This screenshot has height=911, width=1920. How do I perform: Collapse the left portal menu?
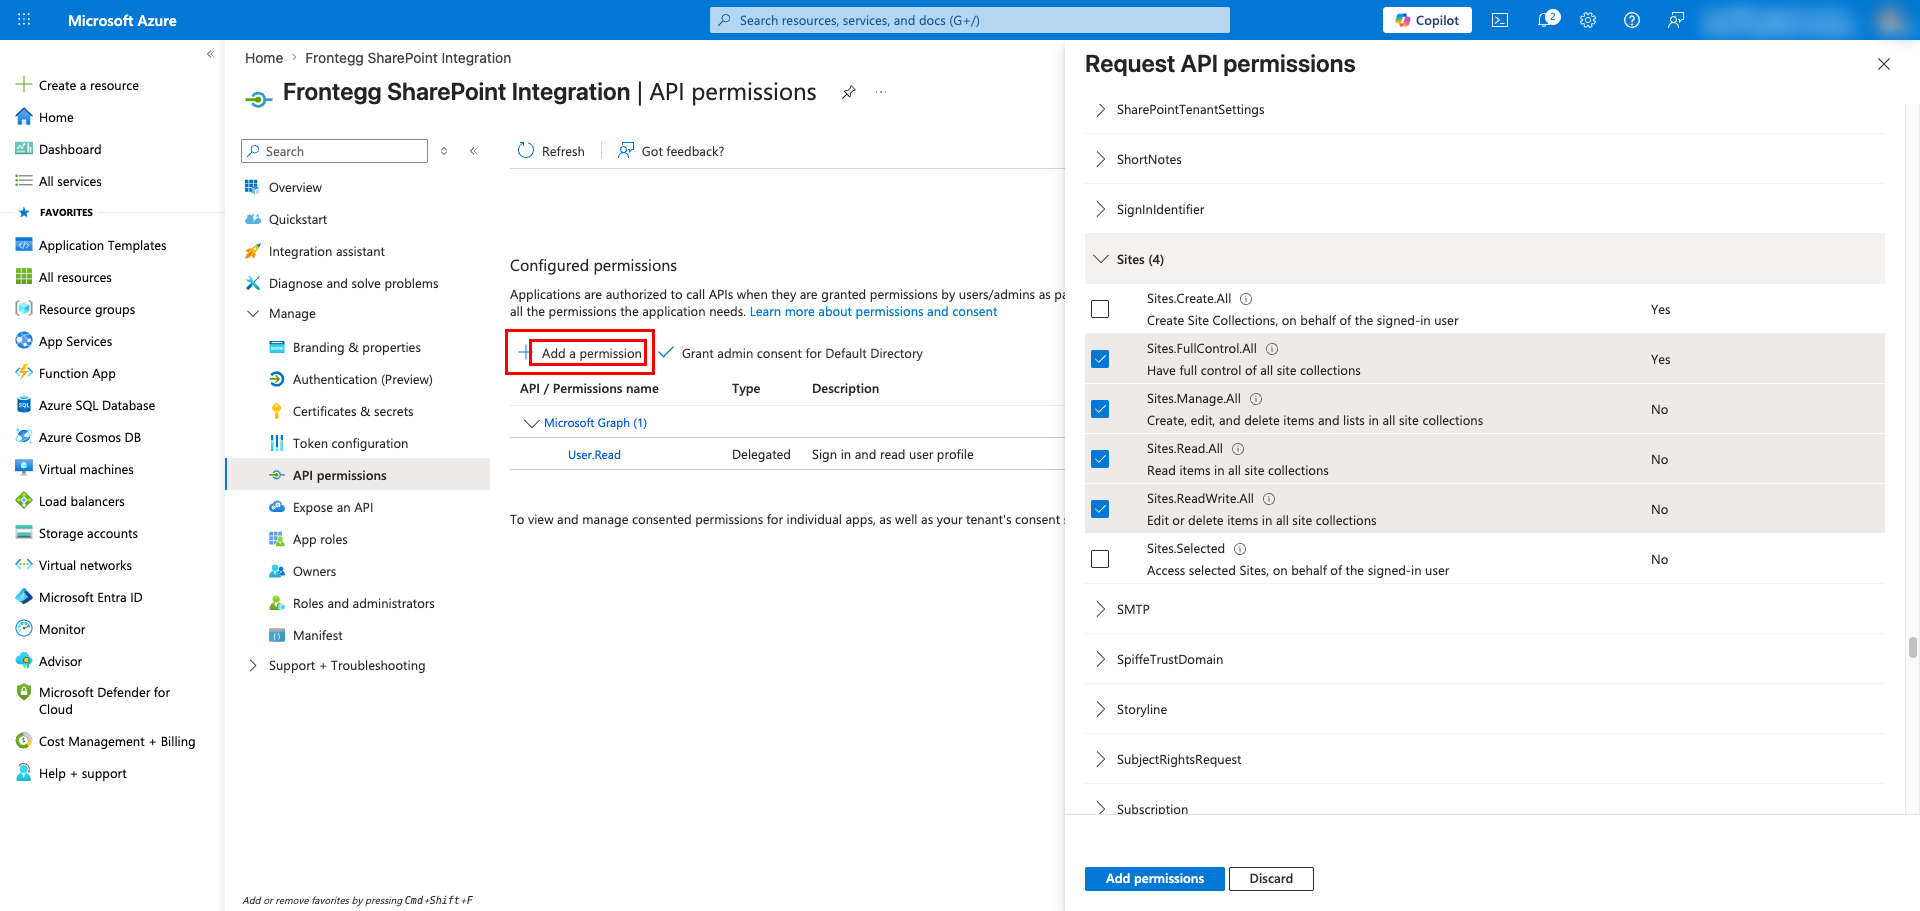pyautogui.click(x=210, y=54)
